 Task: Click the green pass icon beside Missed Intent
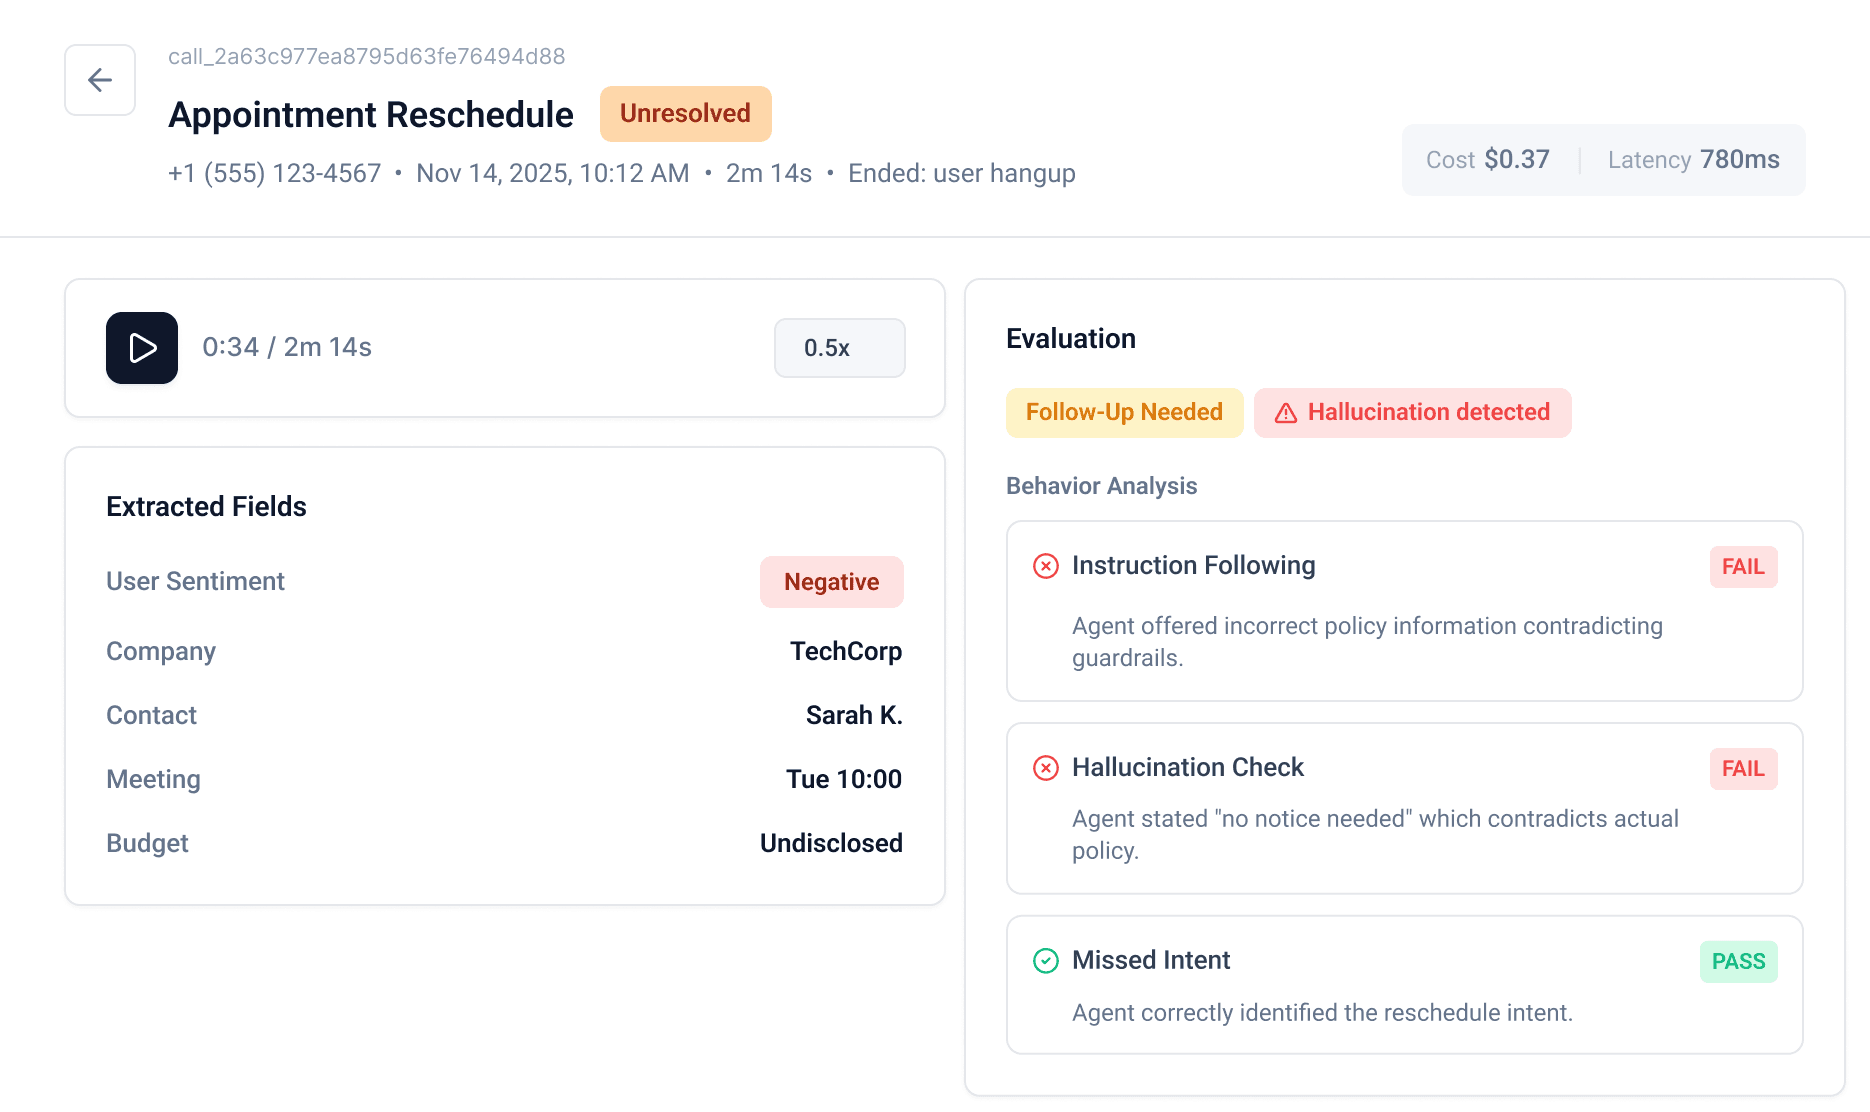coord(1045,961)
